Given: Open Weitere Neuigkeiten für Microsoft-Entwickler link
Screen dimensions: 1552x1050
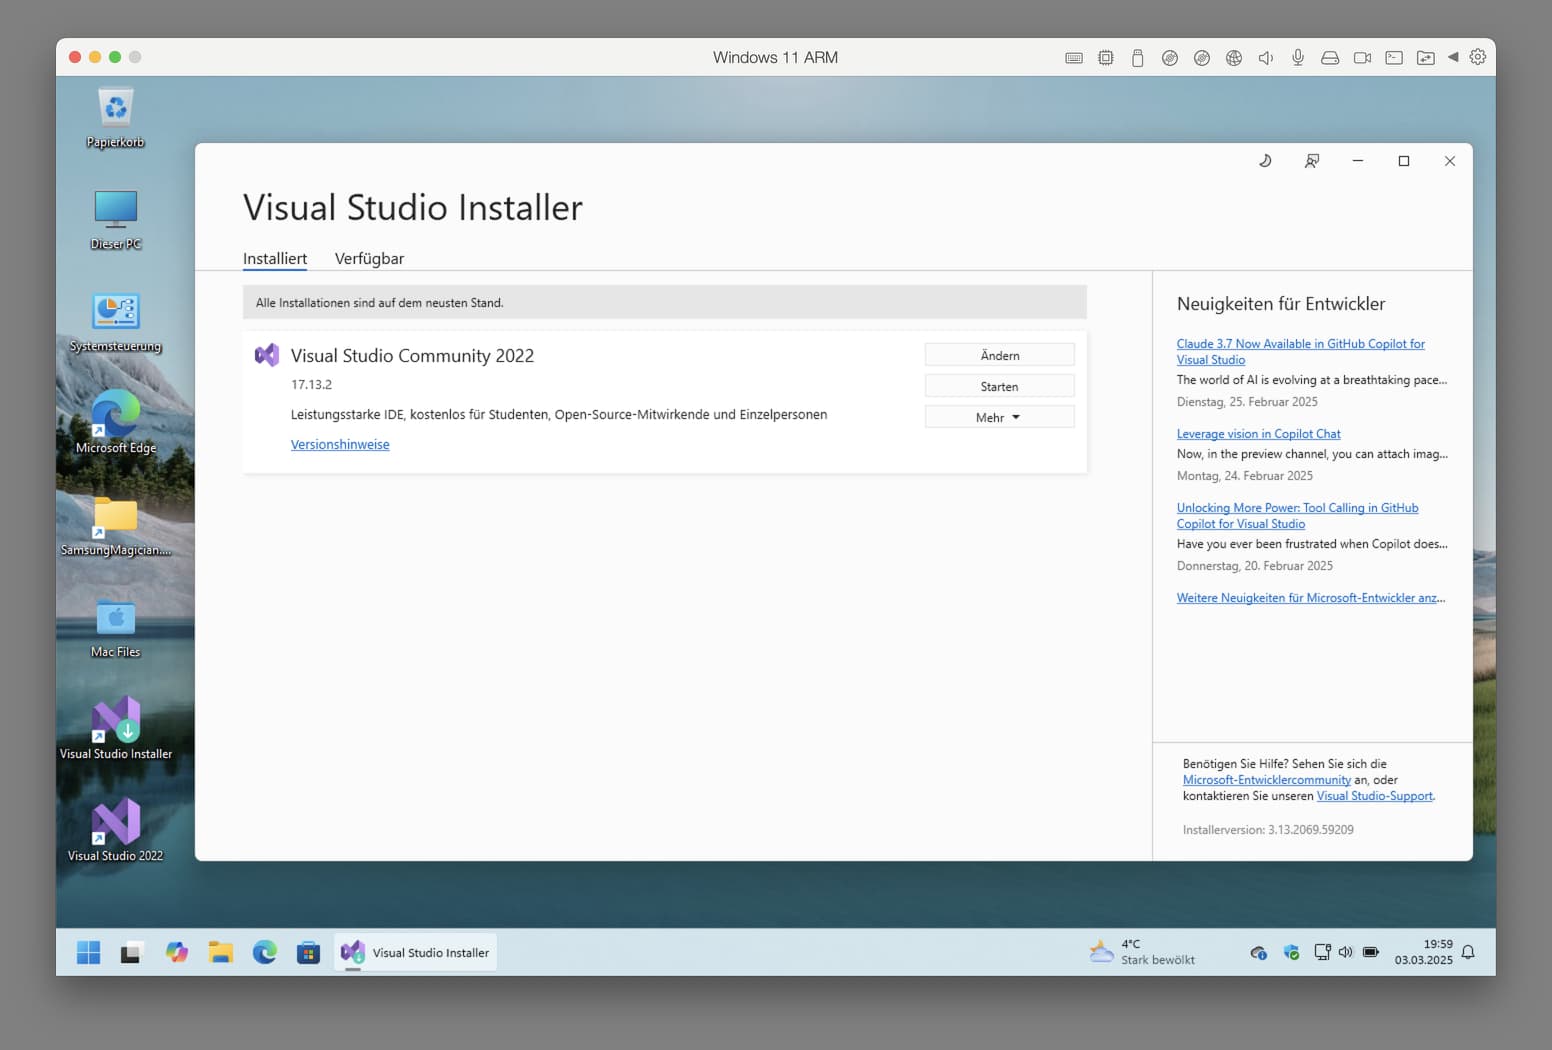Looking at the screenshot, I should click(1311, 598).
